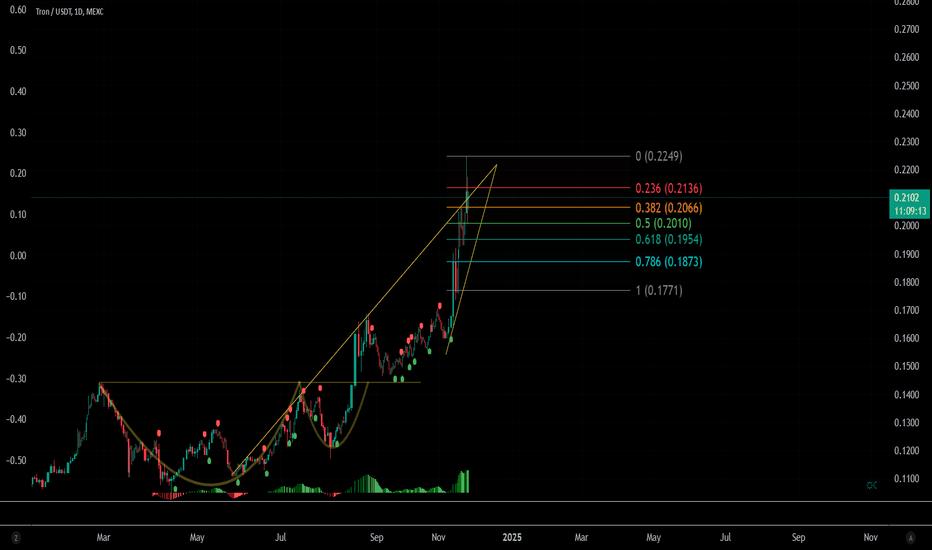Screen dimensions: 932x550
Task: Toggle auto-scale with the A button
Action: point(908,537)
